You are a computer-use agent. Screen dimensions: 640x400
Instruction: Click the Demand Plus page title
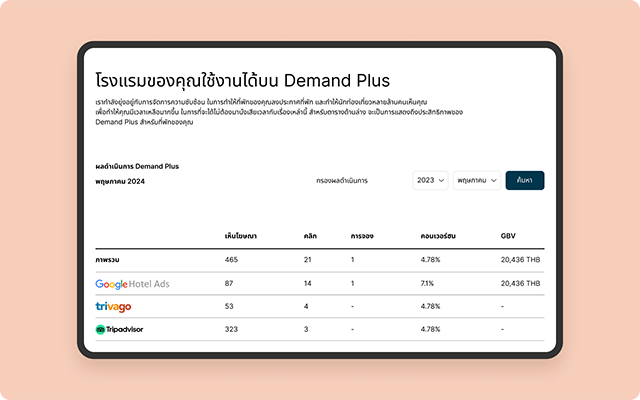(x=242, y=80)
